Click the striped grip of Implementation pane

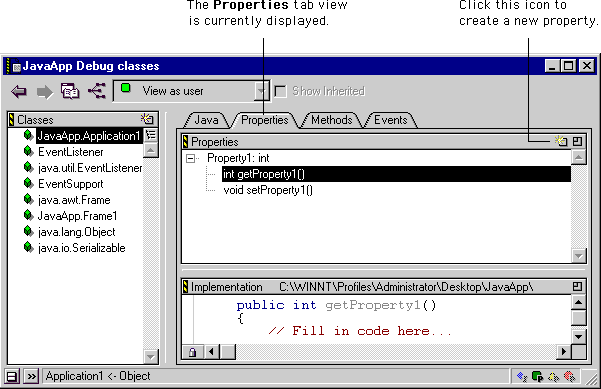click(186, 287)
